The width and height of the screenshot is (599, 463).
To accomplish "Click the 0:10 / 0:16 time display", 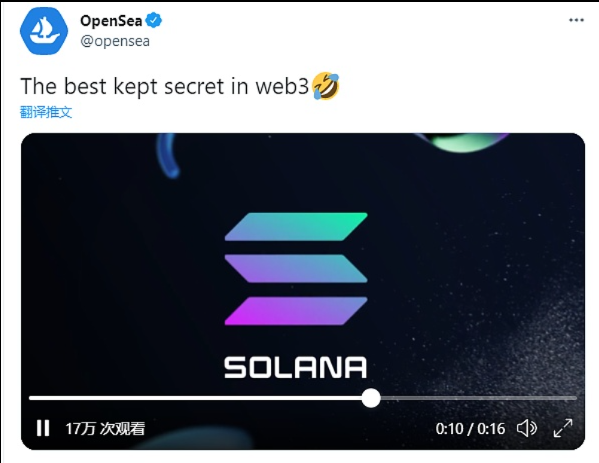I will (470, 429).
